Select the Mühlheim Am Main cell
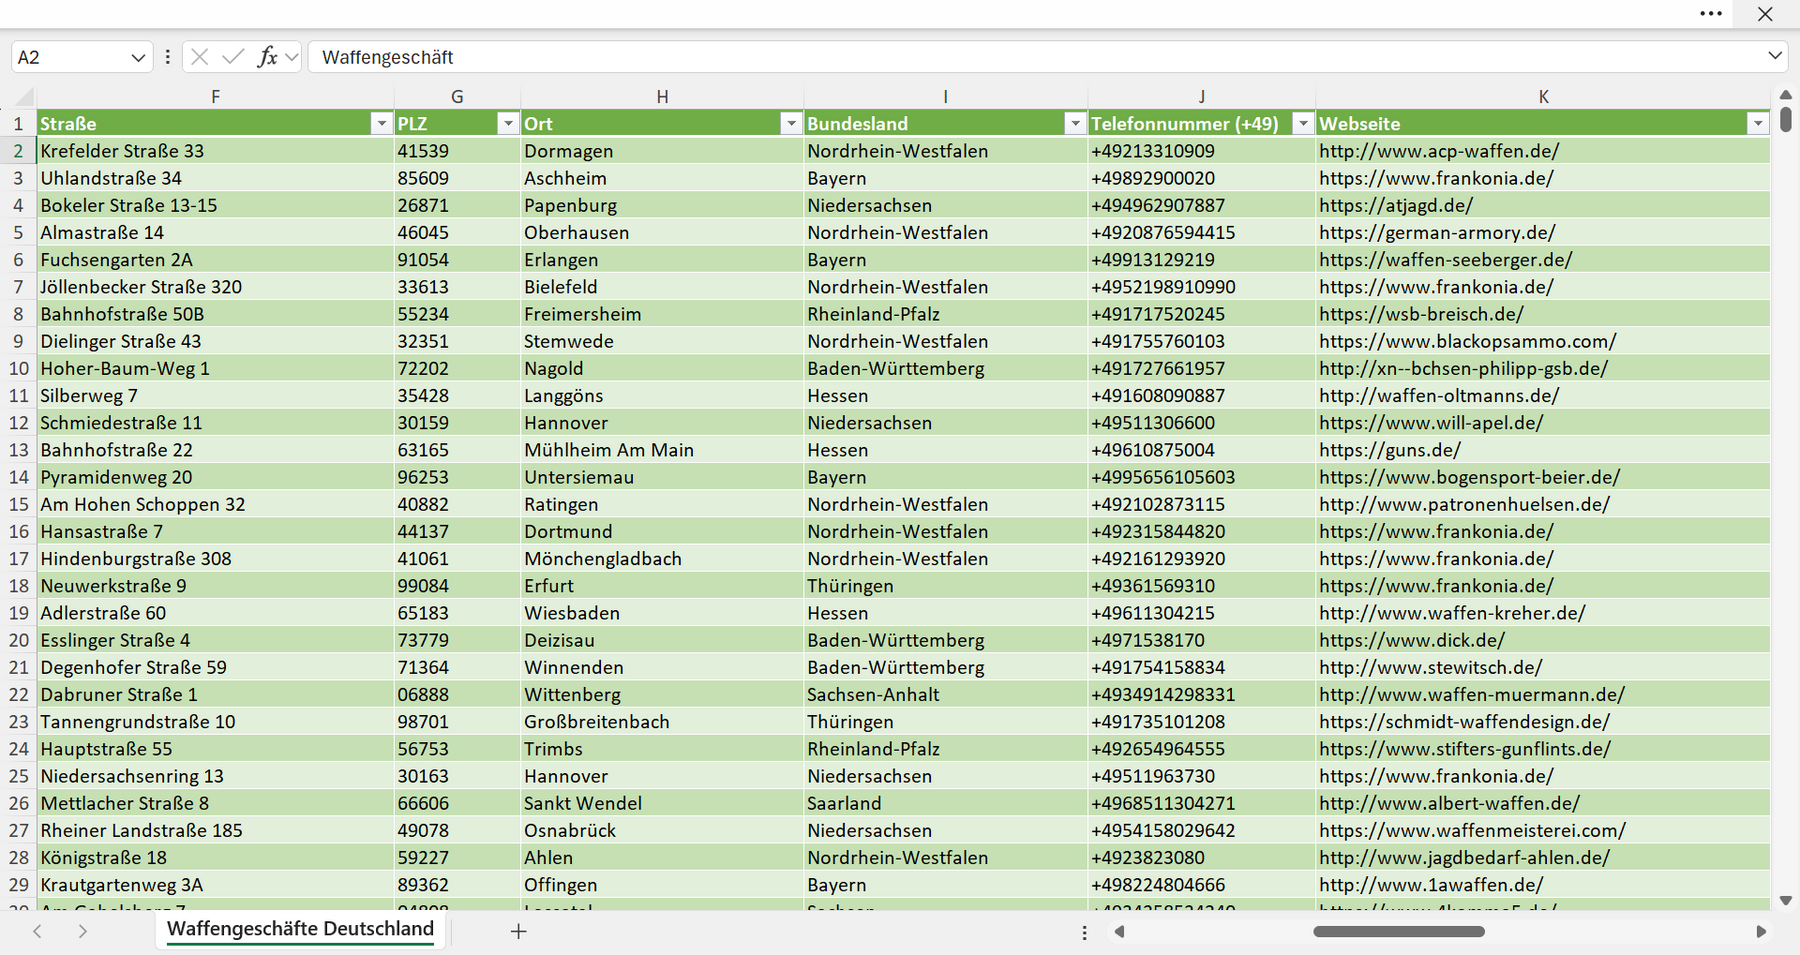 coord(662,450)
